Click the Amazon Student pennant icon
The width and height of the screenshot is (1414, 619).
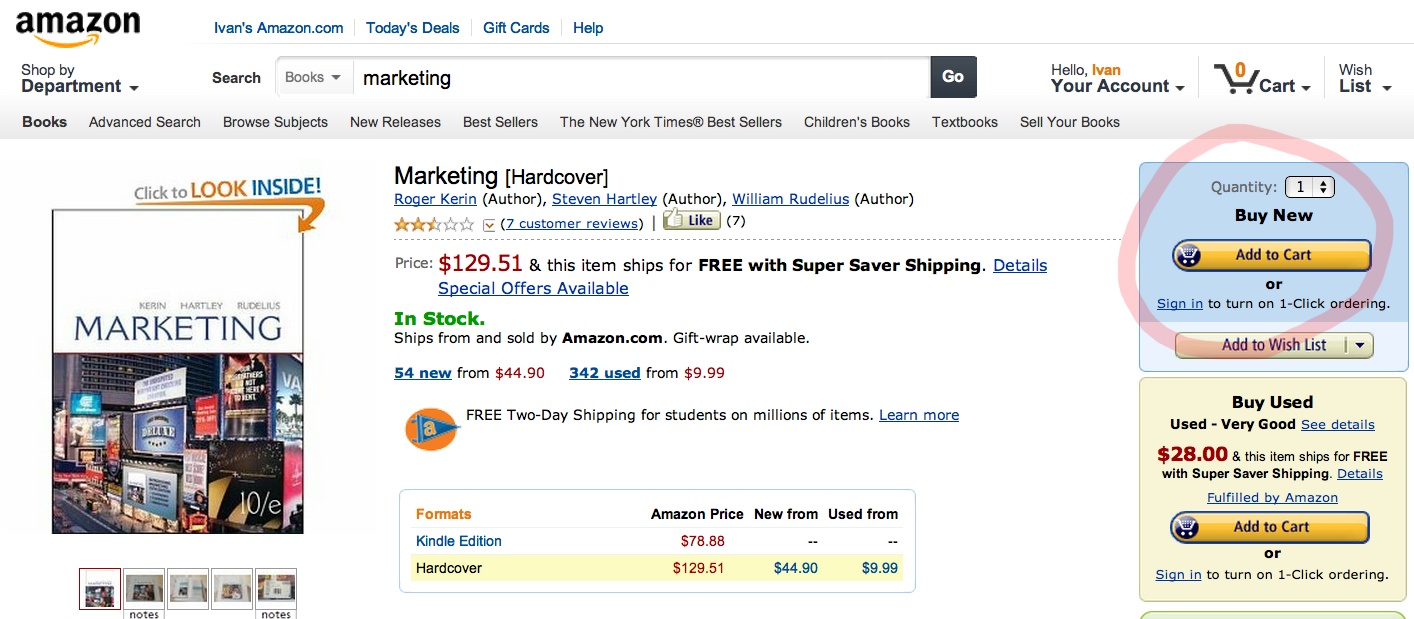[432, 429]
